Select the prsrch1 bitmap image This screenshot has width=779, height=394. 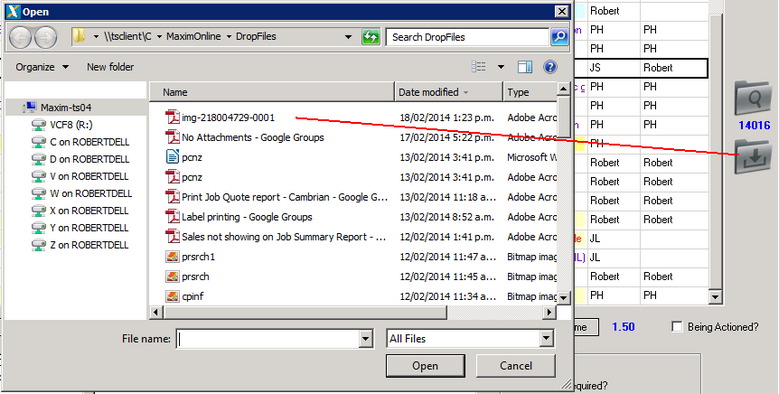coord(190,257)
